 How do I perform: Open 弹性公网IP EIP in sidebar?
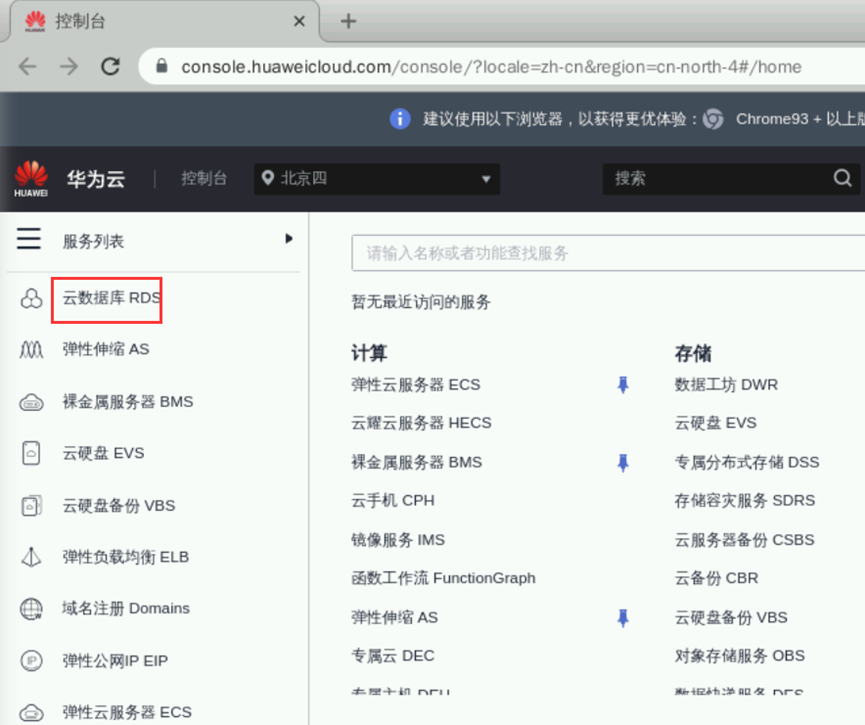[x=115, y=660]
